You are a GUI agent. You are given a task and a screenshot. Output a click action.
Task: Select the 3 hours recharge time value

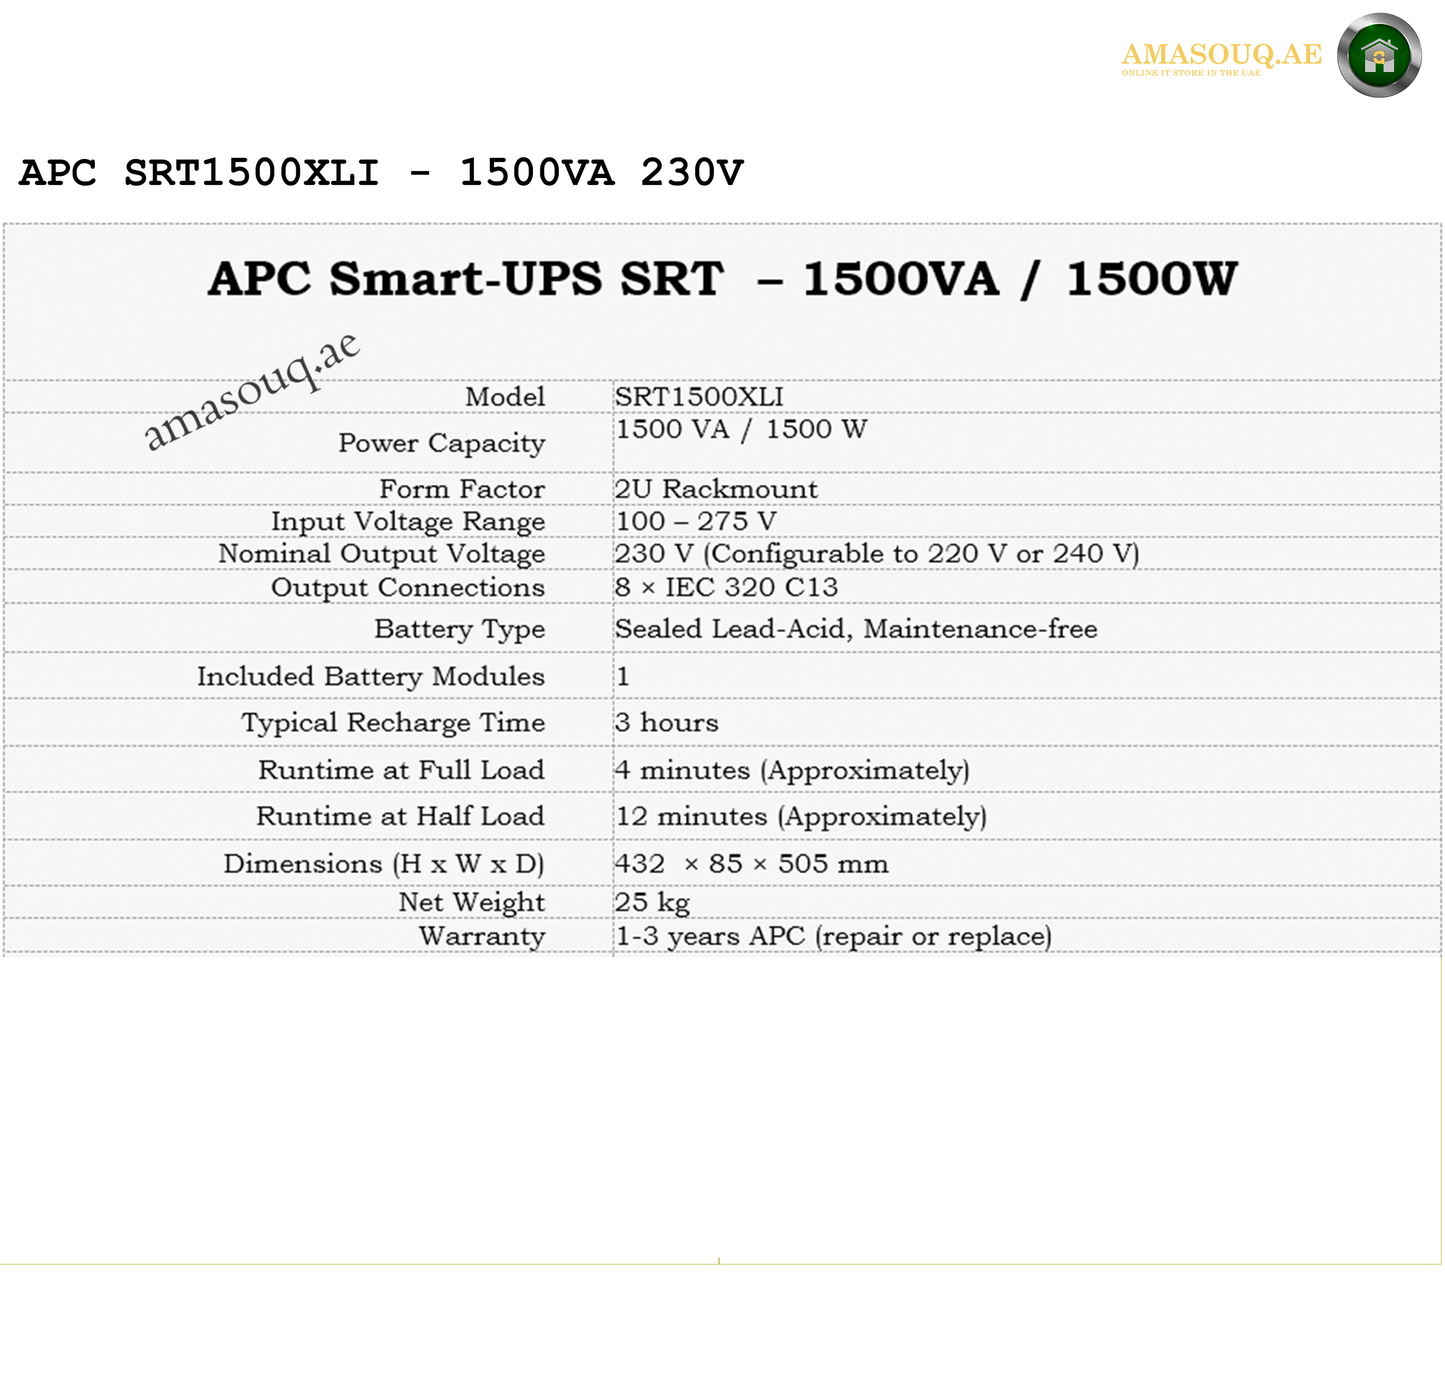pos(667,723)
